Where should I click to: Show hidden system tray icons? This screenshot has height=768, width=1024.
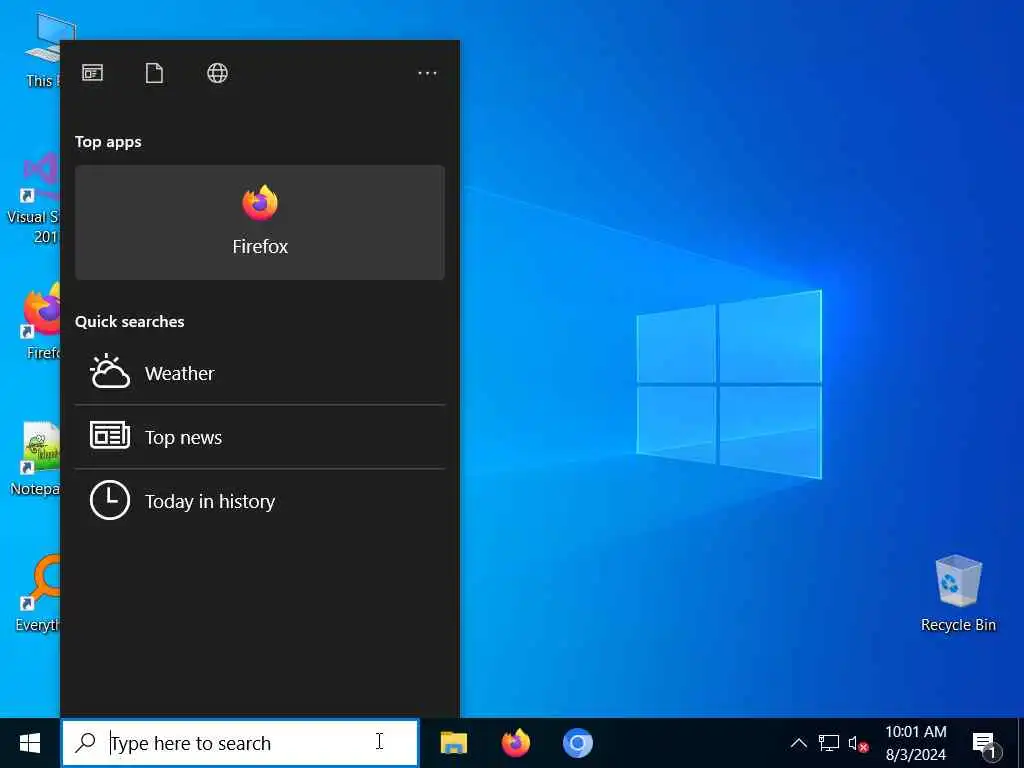pyautogui.click(x=799, y=743)
